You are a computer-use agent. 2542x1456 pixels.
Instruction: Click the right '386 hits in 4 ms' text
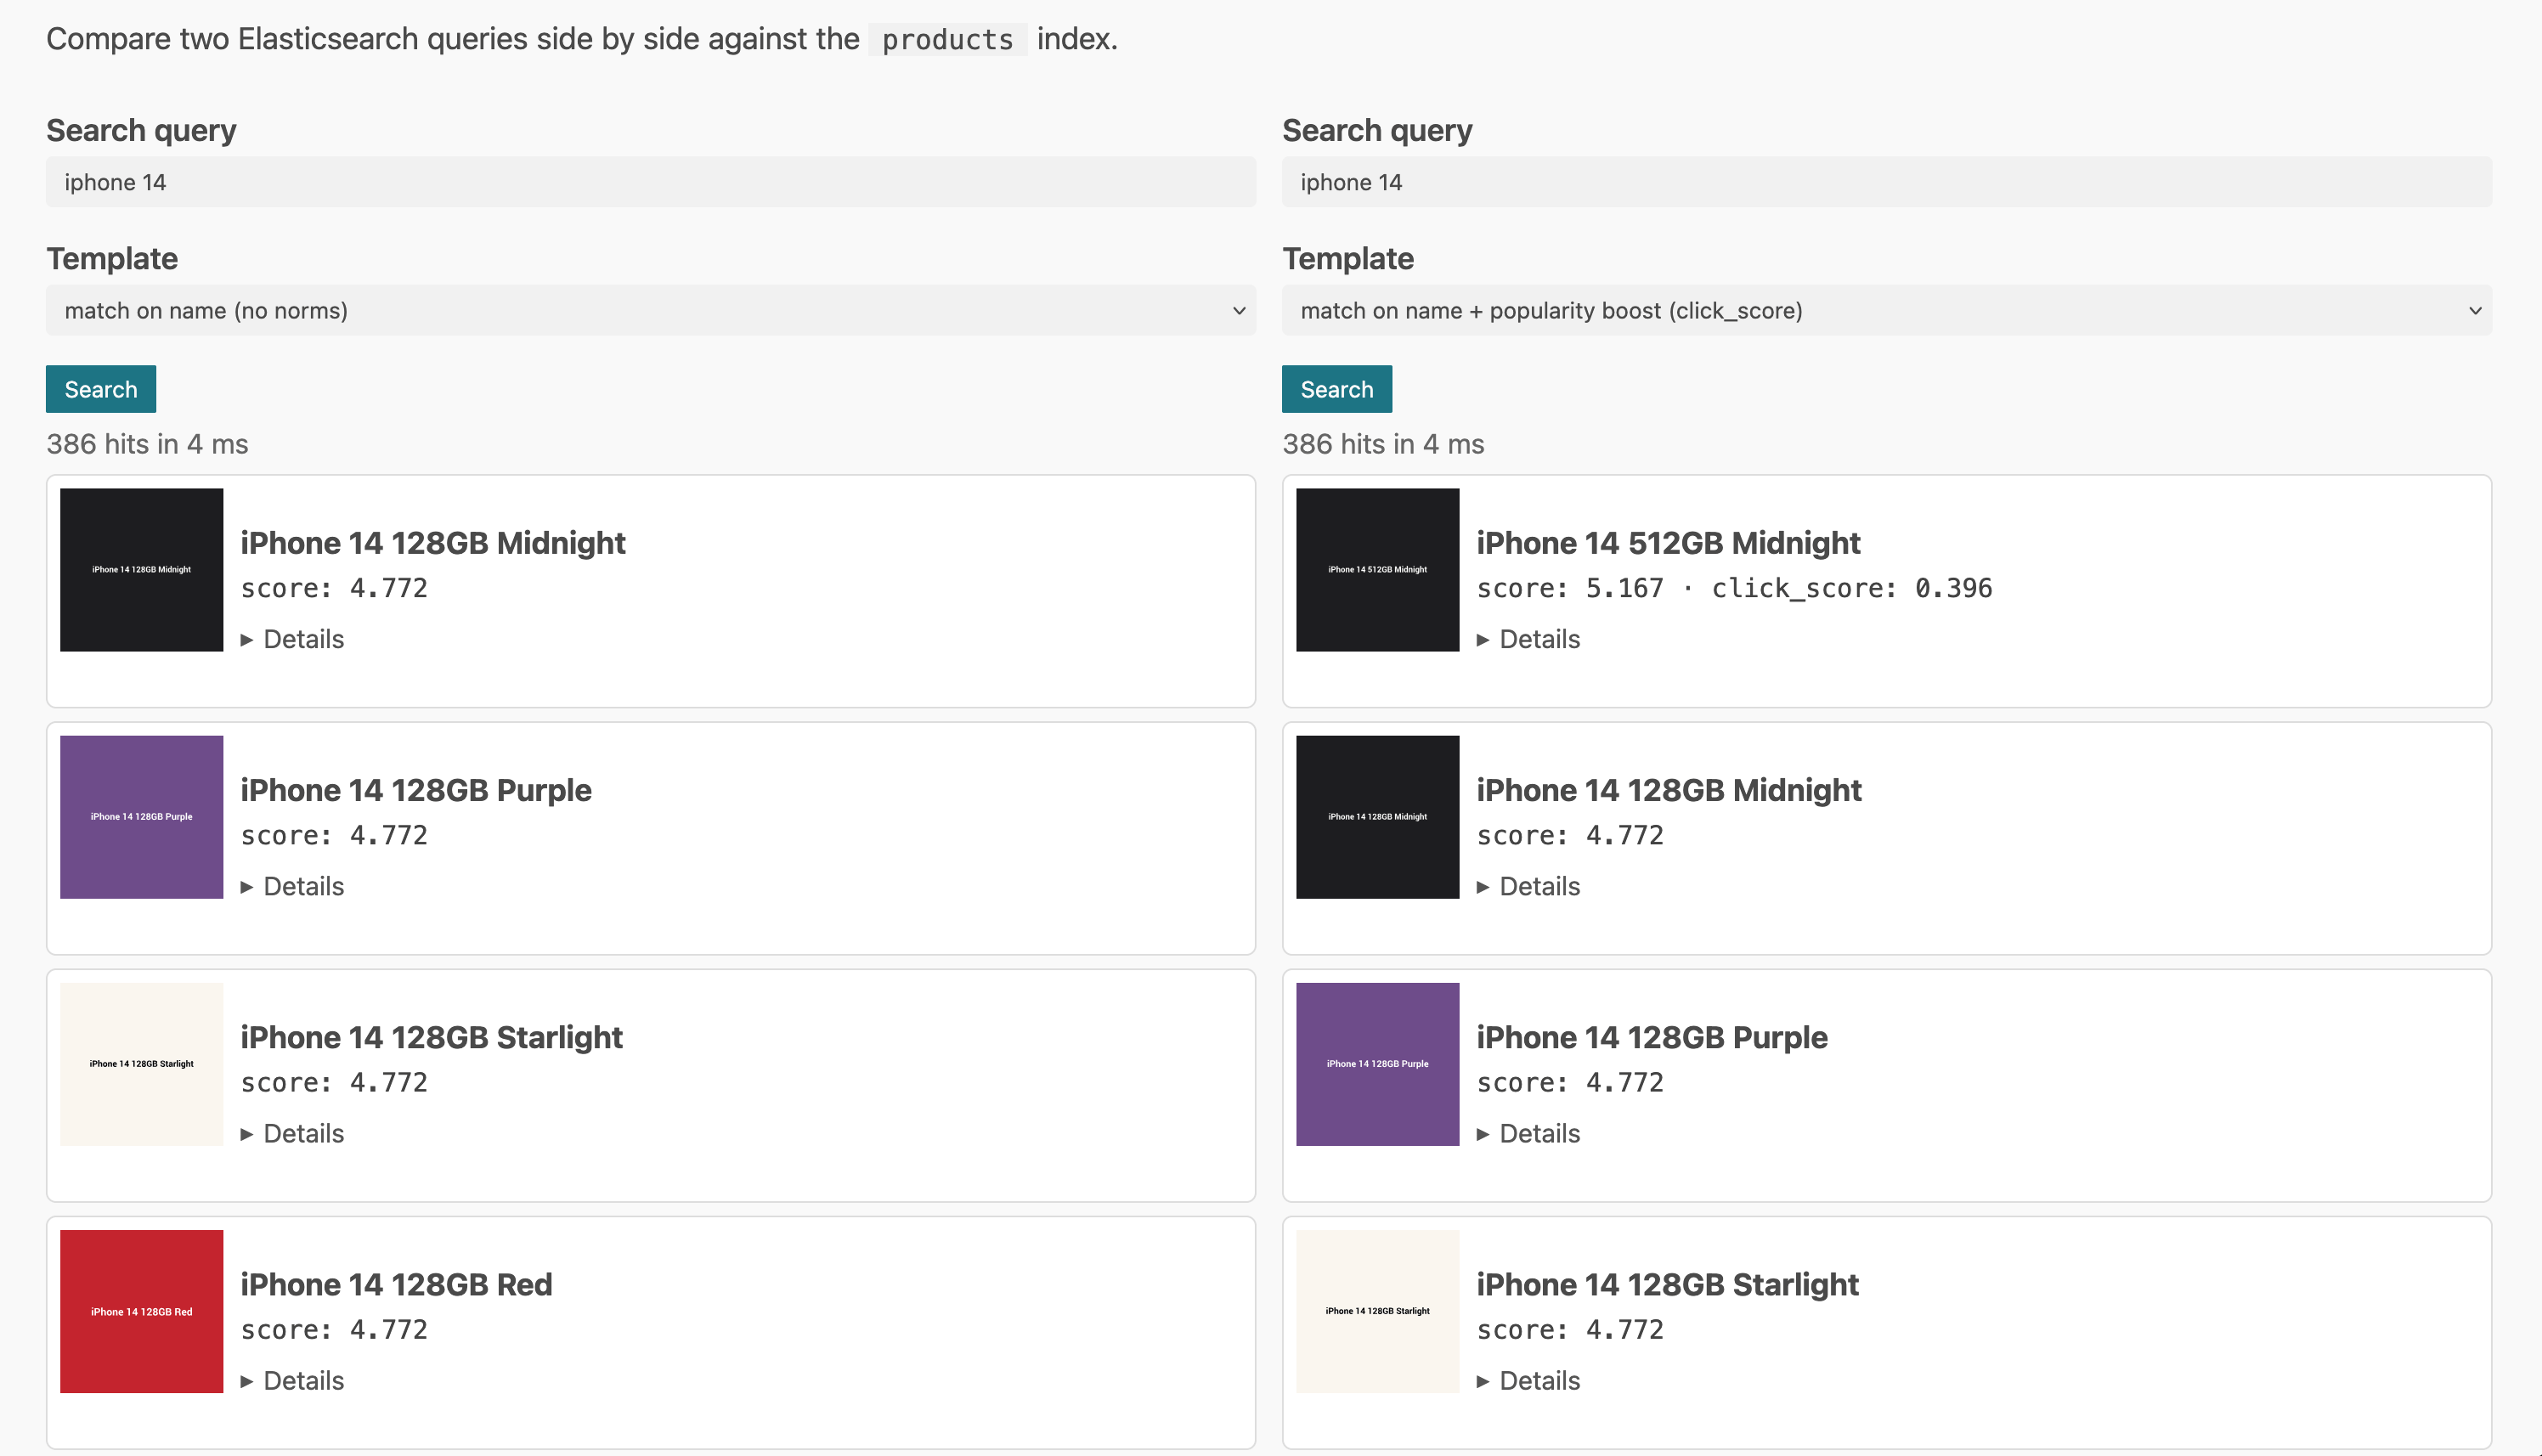point(1383,444)
